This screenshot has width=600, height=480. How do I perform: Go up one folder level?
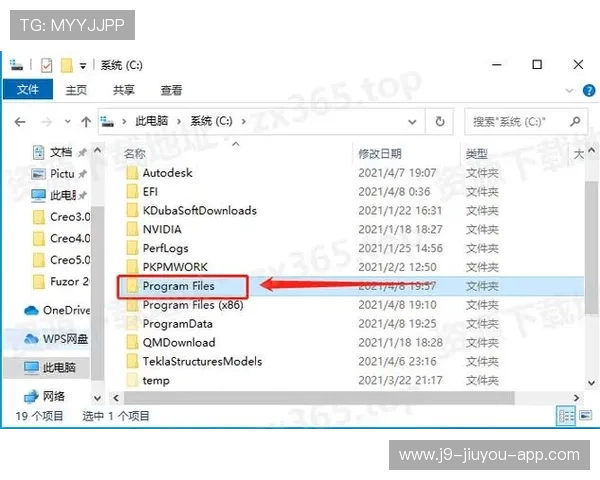[x=86, y=122]
